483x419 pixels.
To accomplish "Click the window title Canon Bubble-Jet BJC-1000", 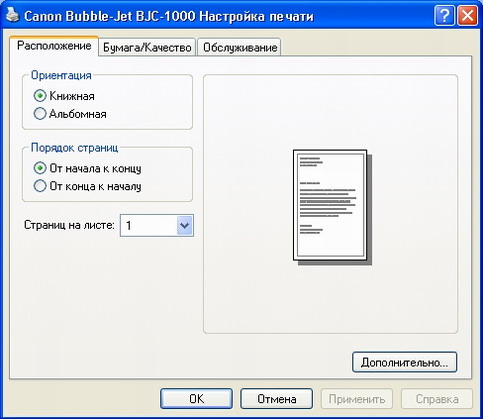I will [109, 16].
